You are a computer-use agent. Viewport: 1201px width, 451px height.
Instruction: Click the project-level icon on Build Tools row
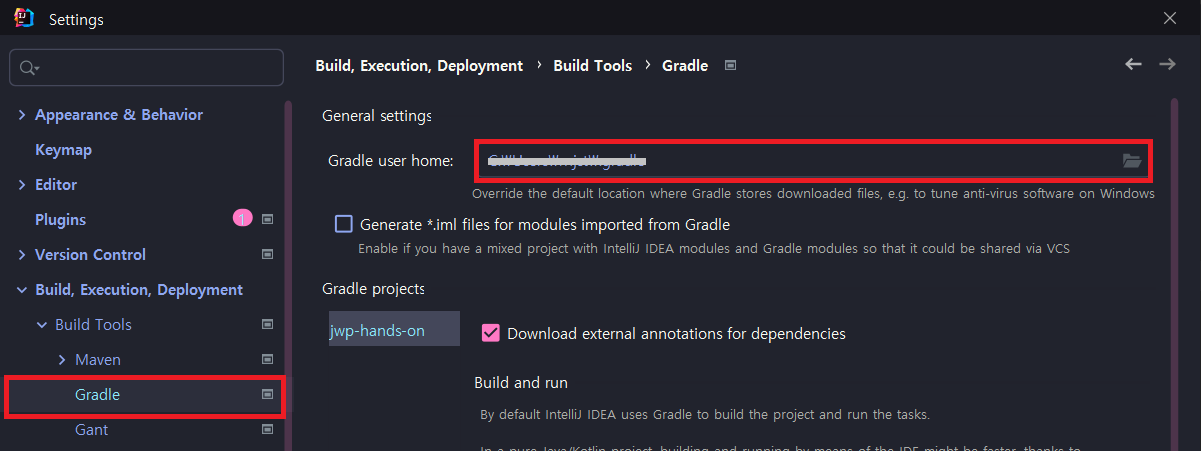(x=267, y=324)
